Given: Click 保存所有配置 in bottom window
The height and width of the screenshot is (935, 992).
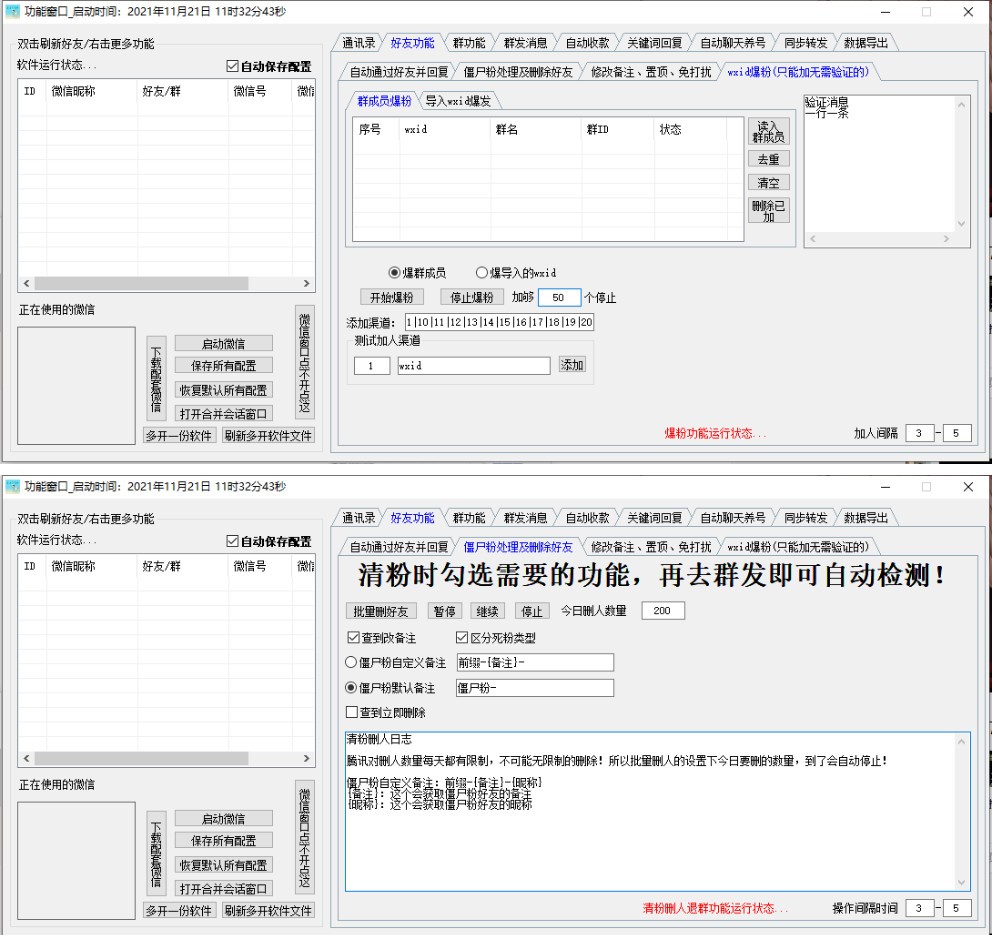Looking at the screenshot, I should tap(223, 840).
